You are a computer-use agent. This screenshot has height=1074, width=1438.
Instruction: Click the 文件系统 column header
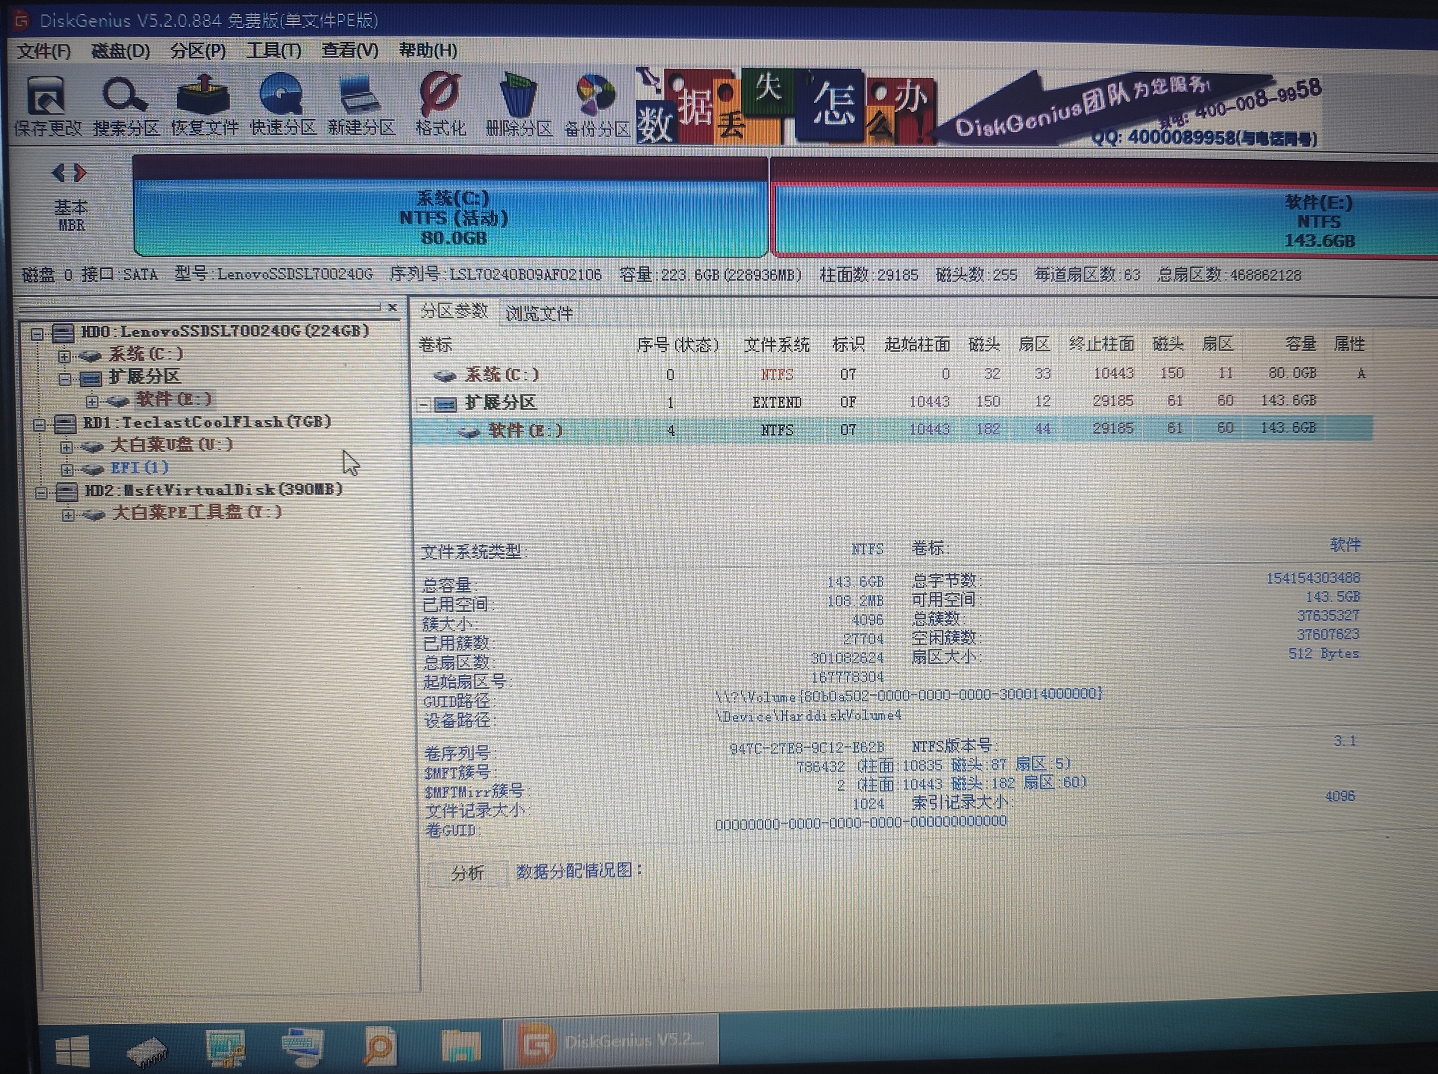[x=776, y=344]
